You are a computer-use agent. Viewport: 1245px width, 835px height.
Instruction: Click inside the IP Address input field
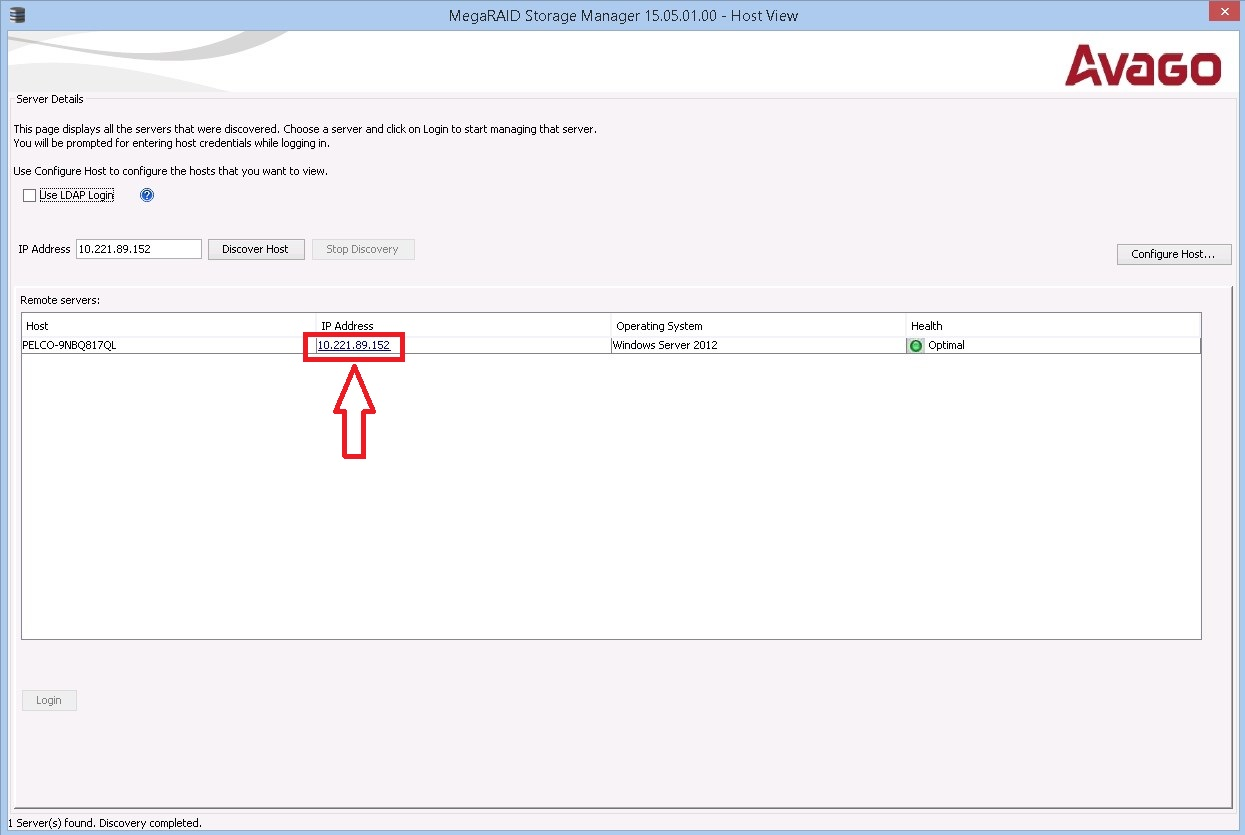point(138,249)
